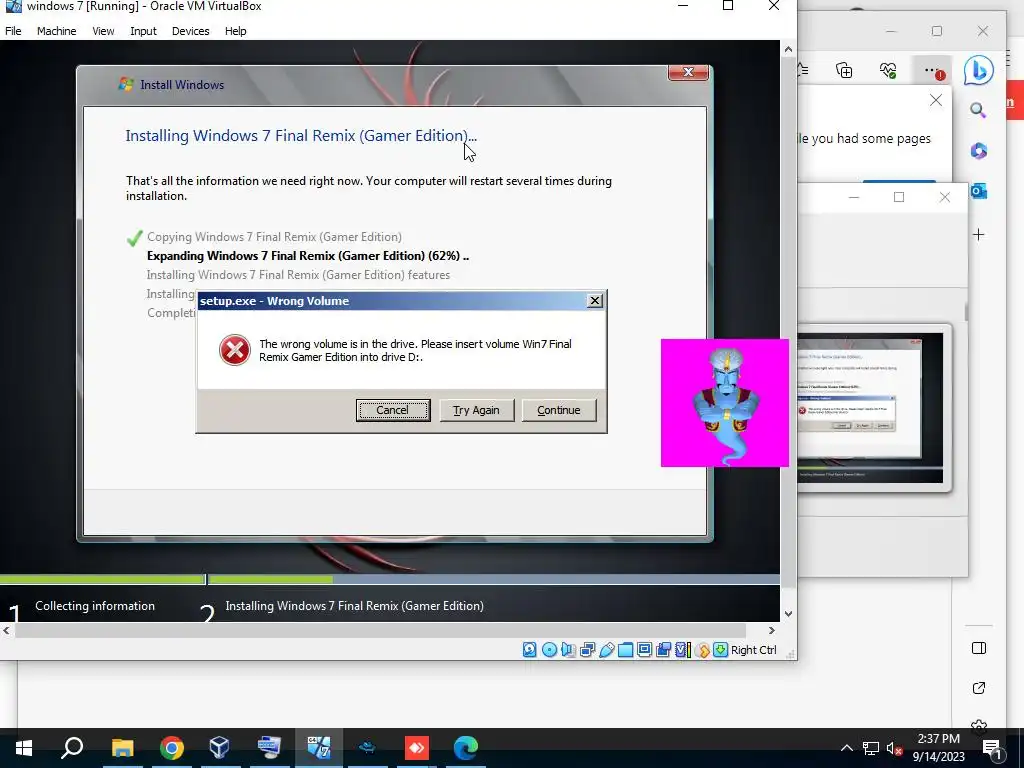Click Cancel in the Wrong Volume dialog
Screen dimensions: 1024x768
point(392,410)
